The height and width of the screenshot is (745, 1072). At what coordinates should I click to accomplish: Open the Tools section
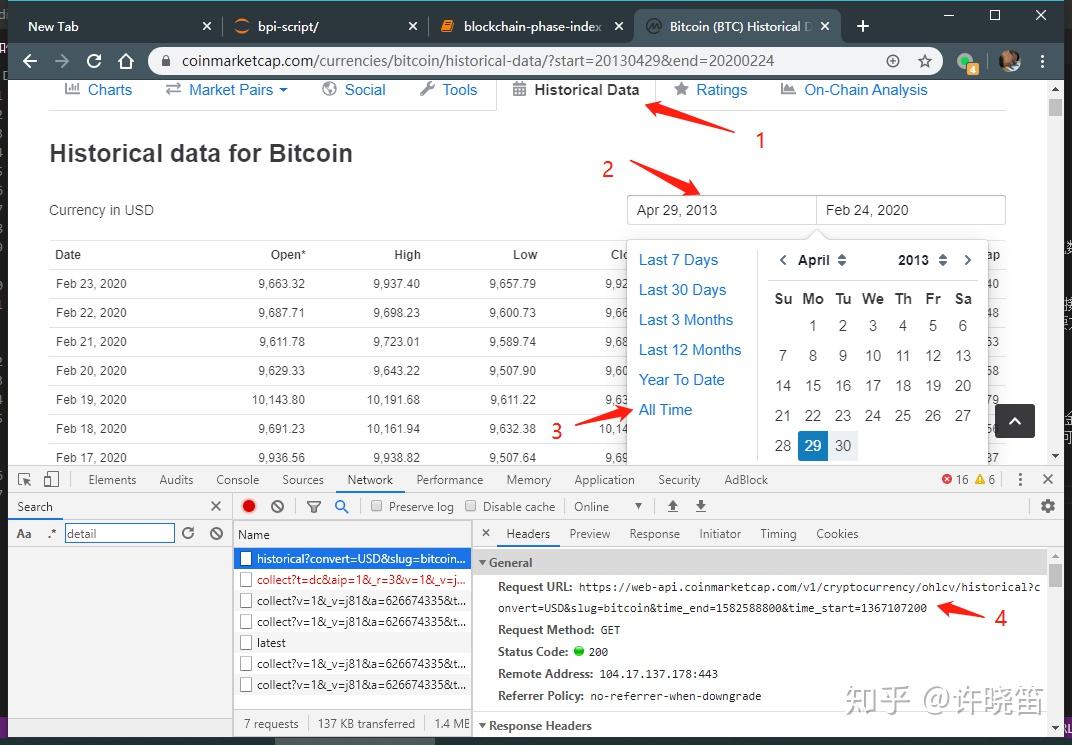click(448, 90)
